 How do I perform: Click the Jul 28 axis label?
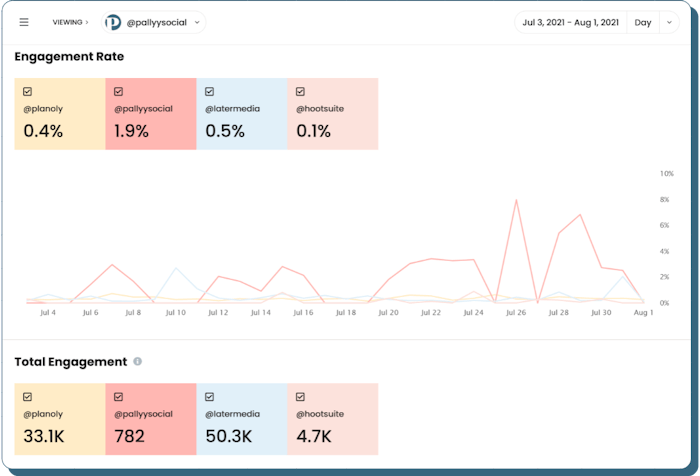(x=558, y=313)
